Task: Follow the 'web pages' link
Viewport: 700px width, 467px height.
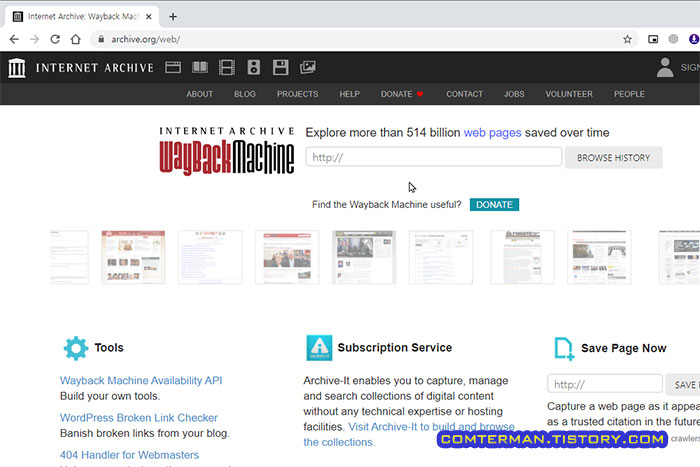Action: [x=492, y=133]
